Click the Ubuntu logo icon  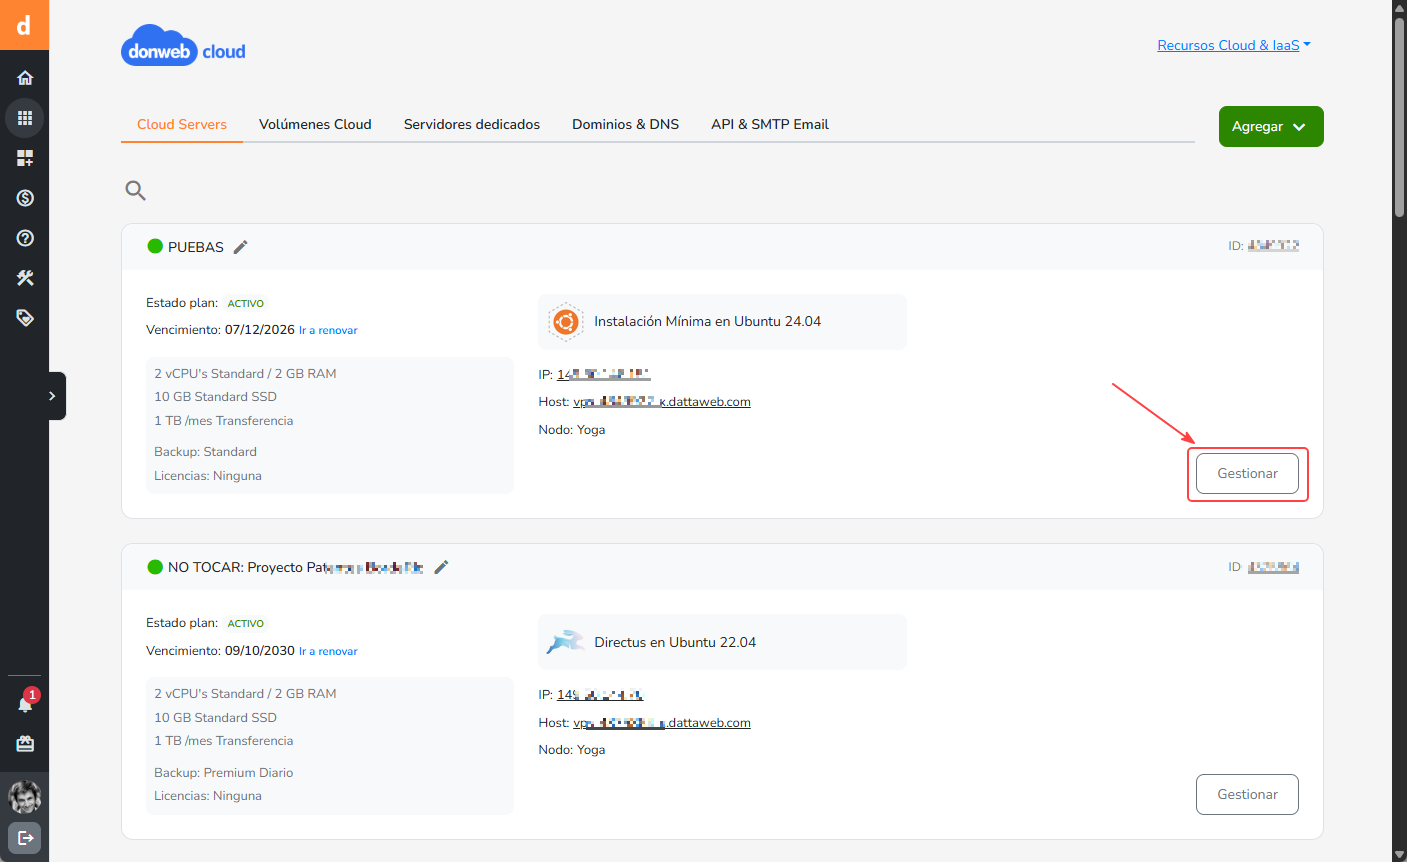pos(565,322)
